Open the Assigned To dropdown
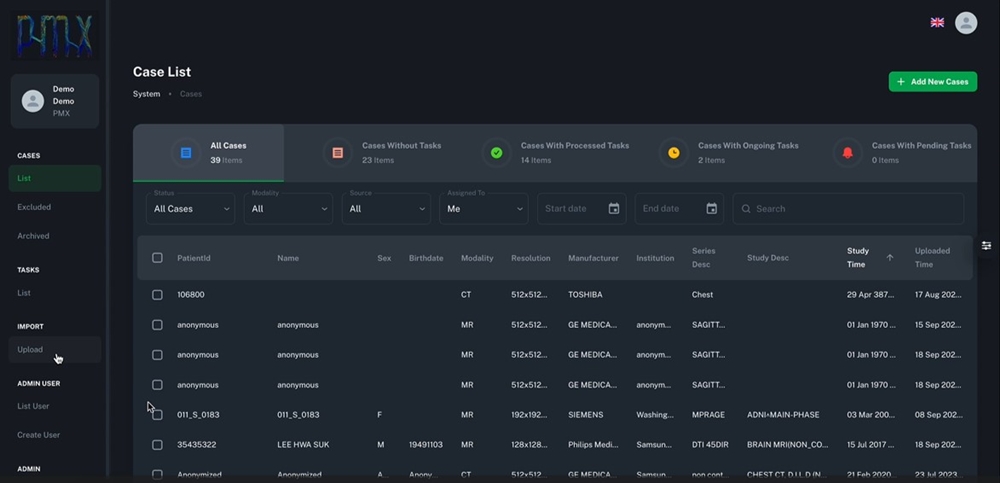Screen dimensions: 1000x483 [x=483, y=209]
